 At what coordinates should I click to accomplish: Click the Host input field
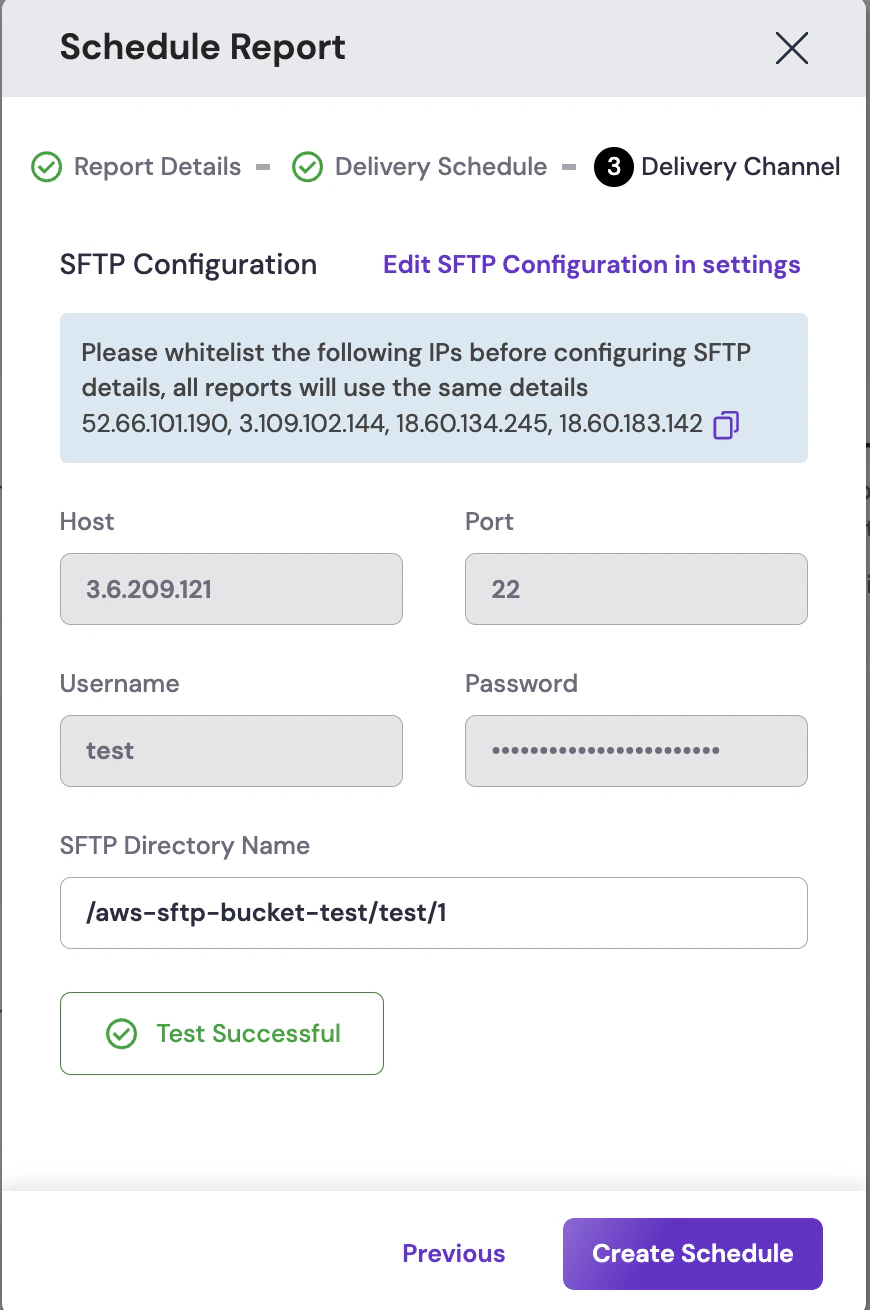(x=231, y=589)
